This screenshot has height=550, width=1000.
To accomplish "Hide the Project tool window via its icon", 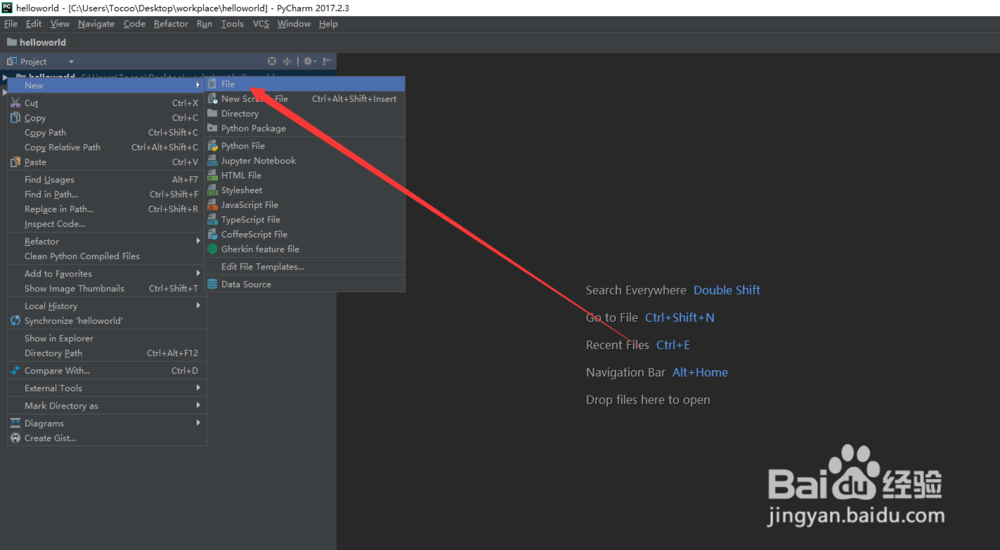I will tap(327, 61).
